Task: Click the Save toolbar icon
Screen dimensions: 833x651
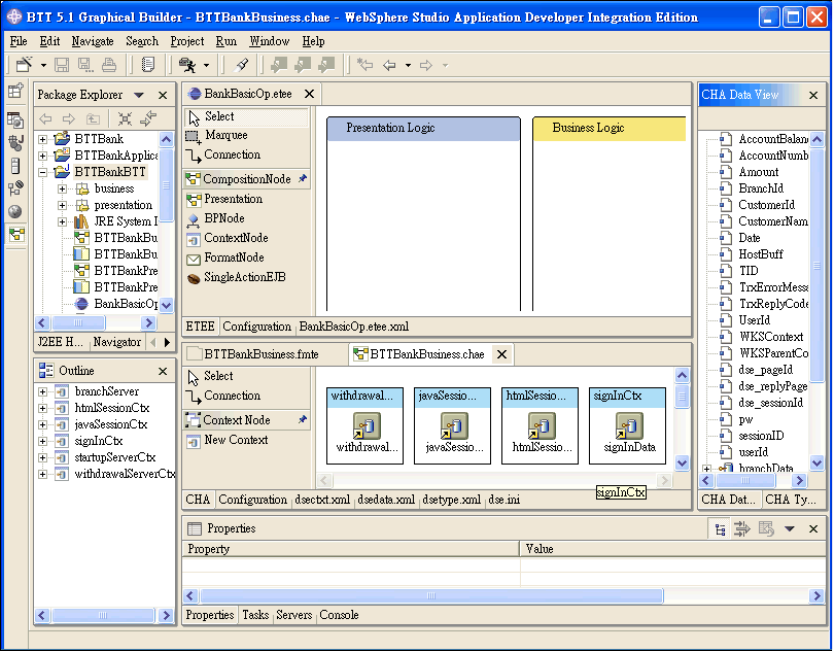Action: click(x=62, y=65)
